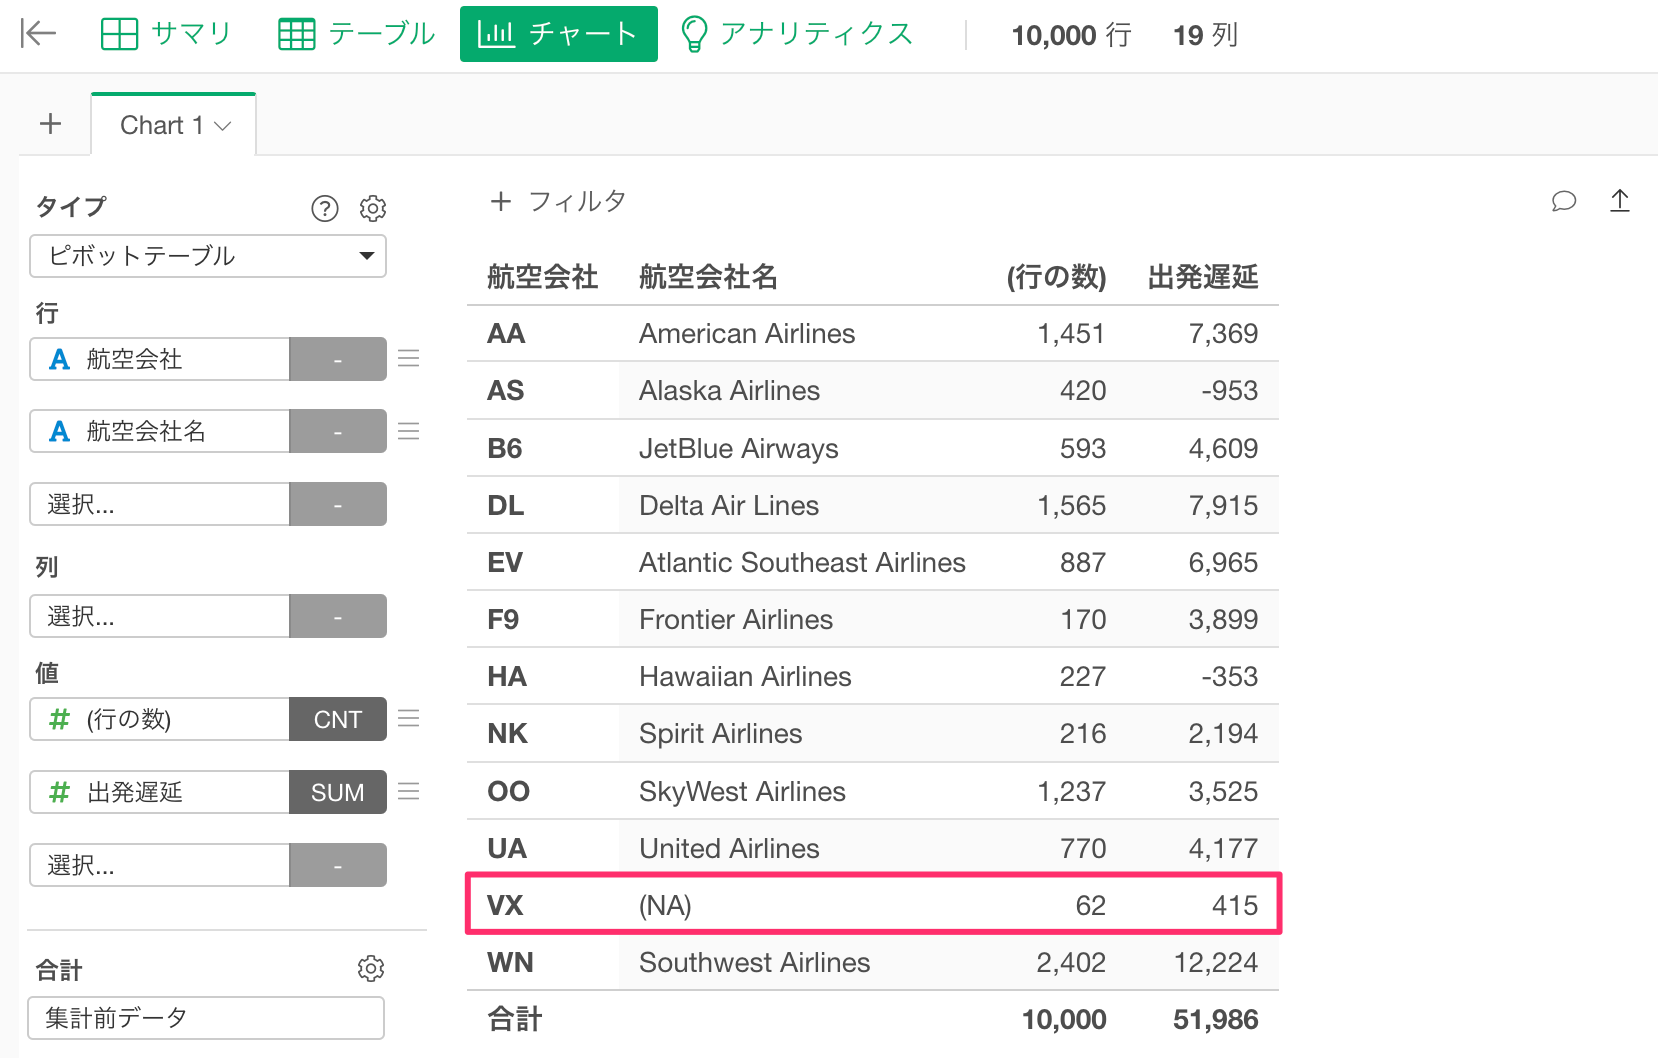This screenshot has width=1658, height=1058.
Task: Open the menu icon beside (行の数) value
Action: [408, 718]
